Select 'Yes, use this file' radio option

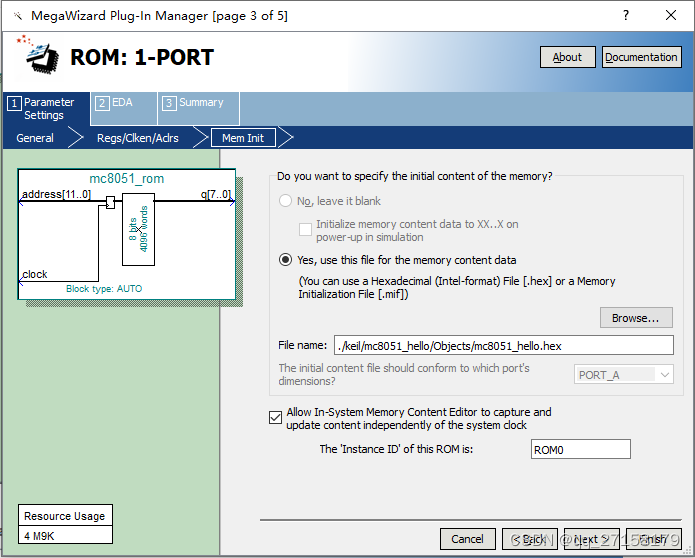(x=285, y=260)
